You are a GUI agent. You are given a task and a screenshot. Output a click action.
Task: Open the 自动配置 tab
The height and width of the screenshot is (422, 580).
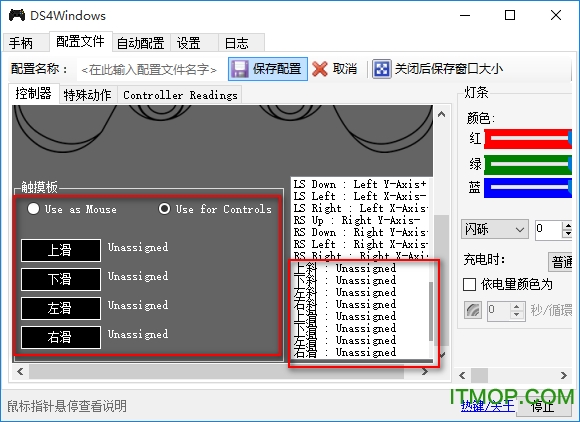pos(141,43)
